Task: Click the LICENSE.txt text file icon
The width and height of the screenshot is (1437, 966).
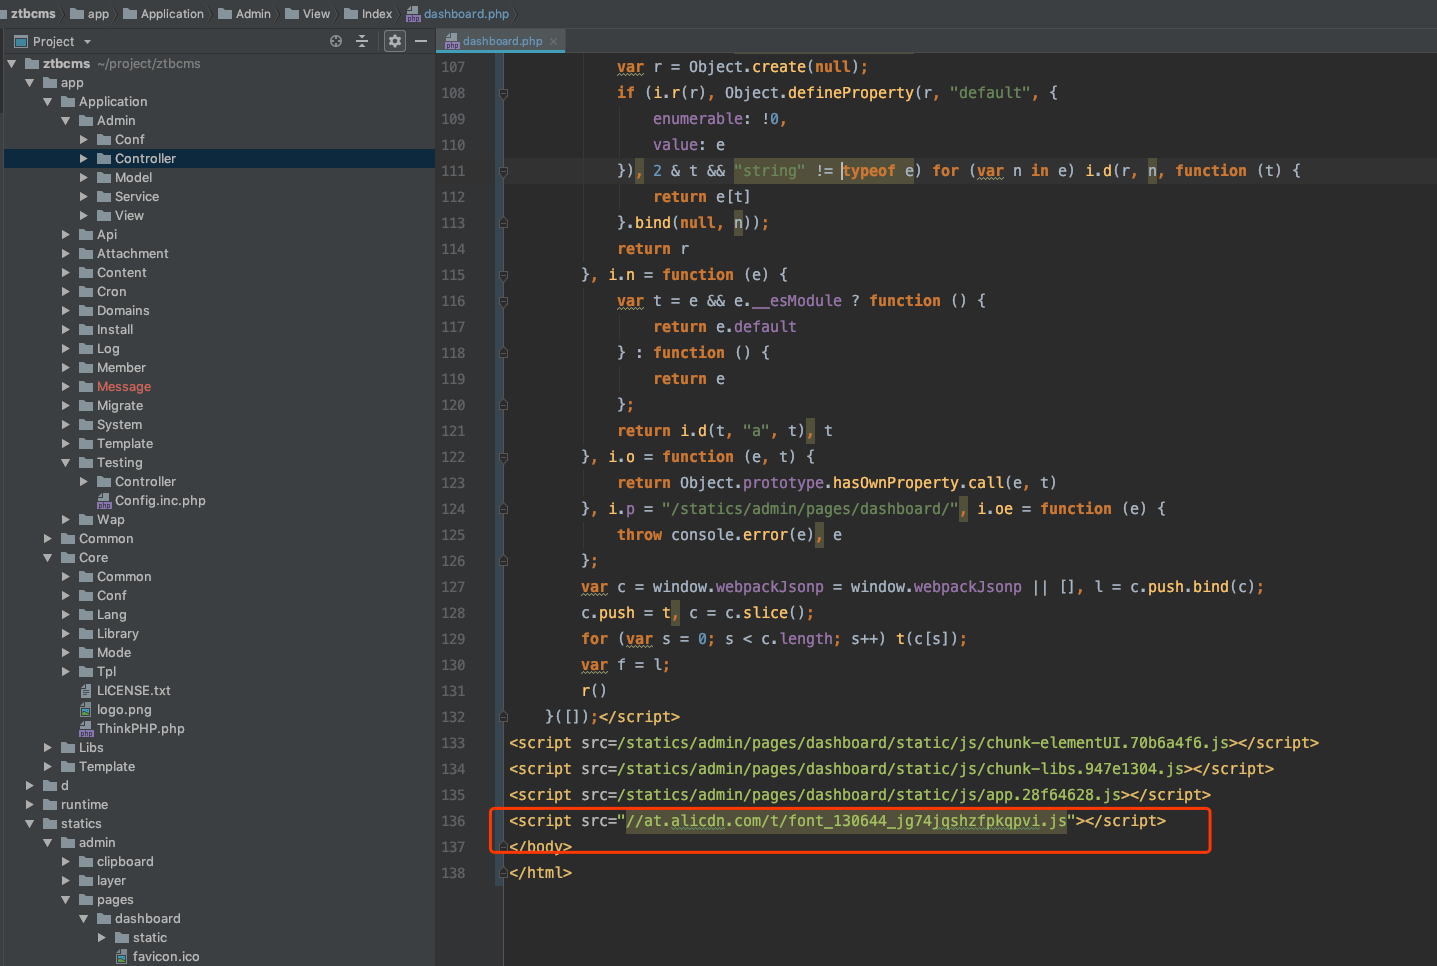Action: point(86,690)
